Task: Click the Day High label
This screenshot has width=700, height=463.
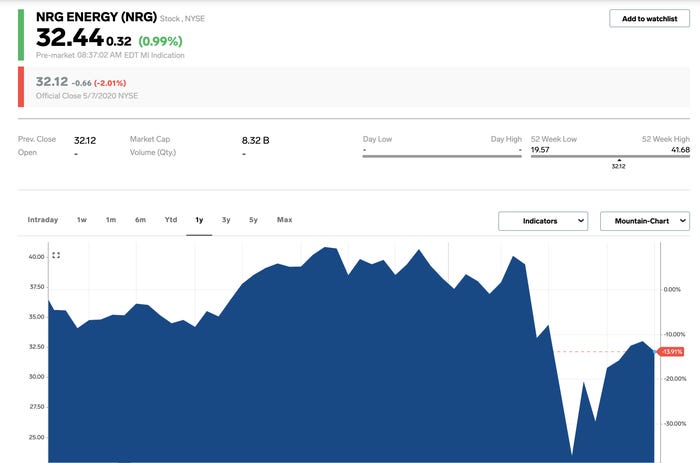Action: pos(506,139)
